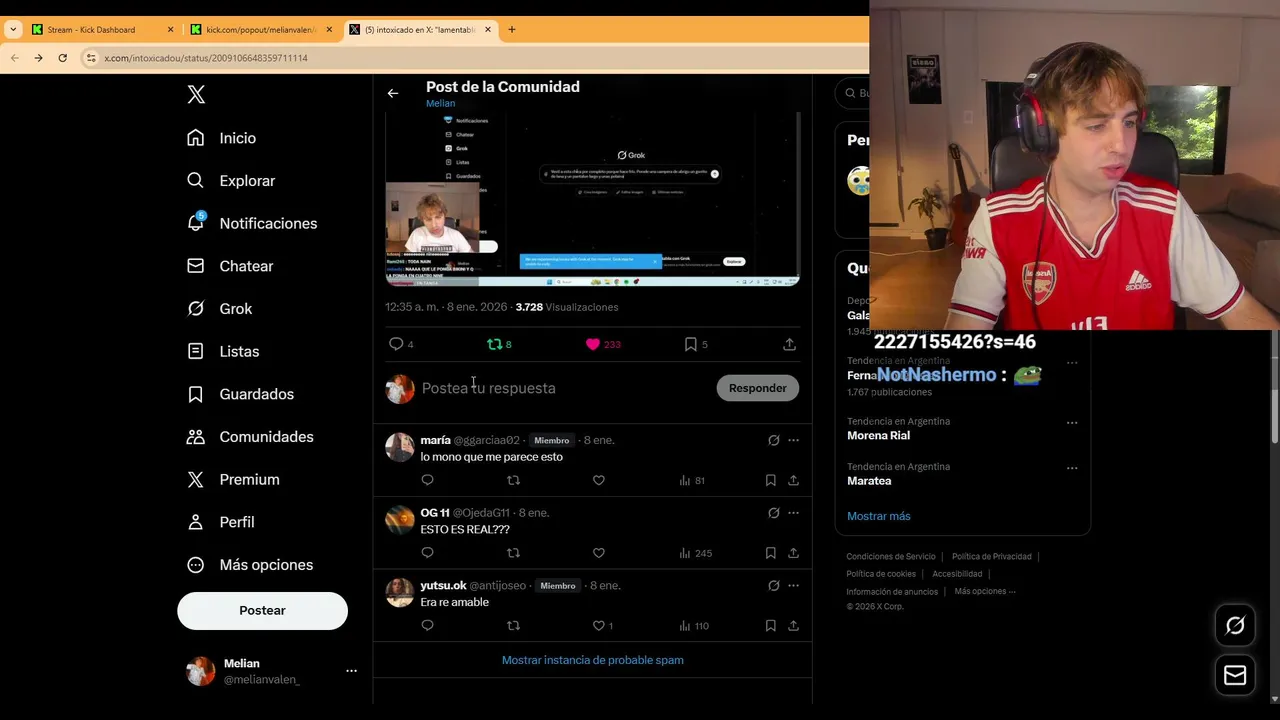The height and width of the screenshot is (720, 1280).
Task: Open Premium in the sidebar
Action: tap(233, 480)
